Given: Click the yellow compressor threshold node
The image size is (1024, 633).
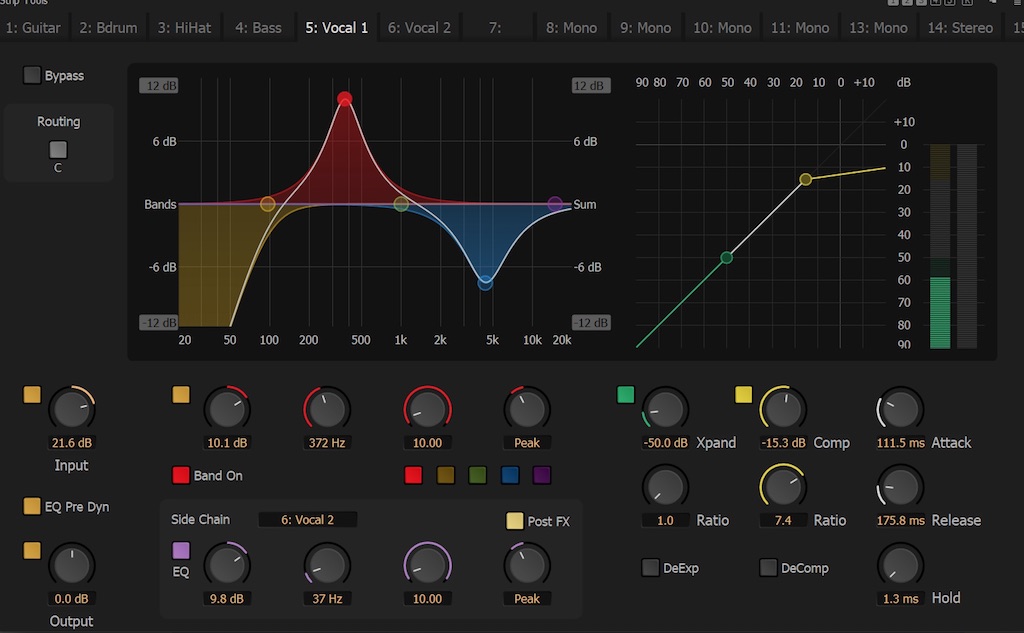Looking at the screenshot, I should [x=806, y=180].
